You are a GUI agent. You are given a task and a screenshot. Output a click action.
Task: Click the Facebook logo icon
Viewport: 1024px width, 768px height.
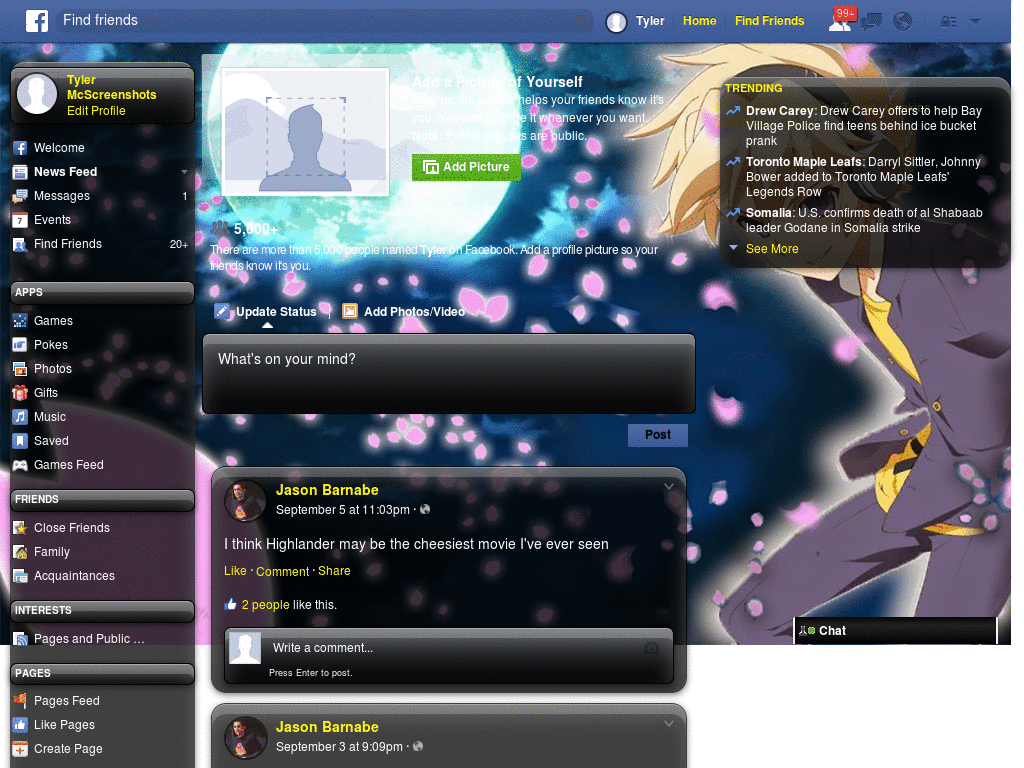[x=37, y=21]
